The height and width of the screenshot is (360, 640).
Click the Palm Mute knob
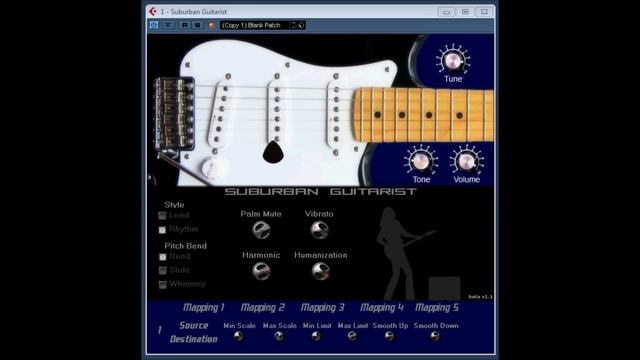(x=261, y=230)
